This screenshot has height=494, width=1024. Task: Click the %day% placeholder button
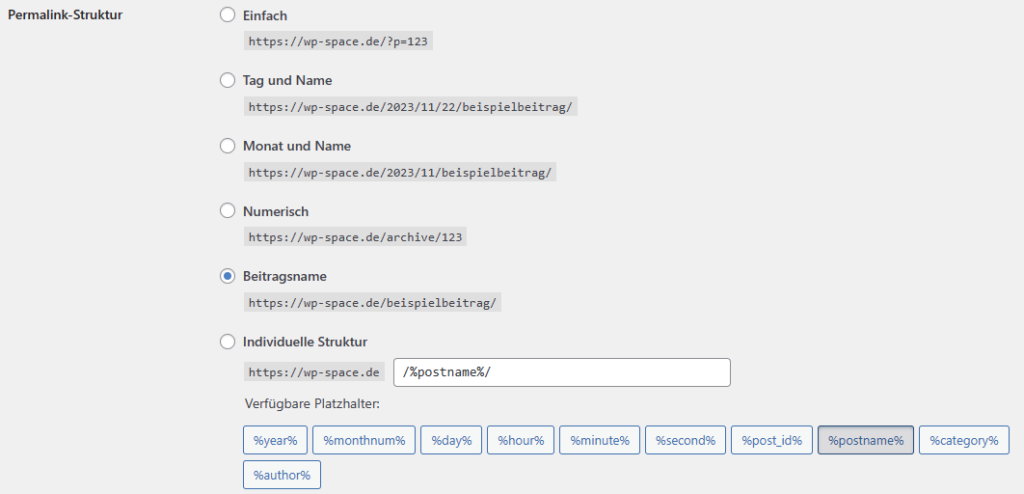click(451, 440)
